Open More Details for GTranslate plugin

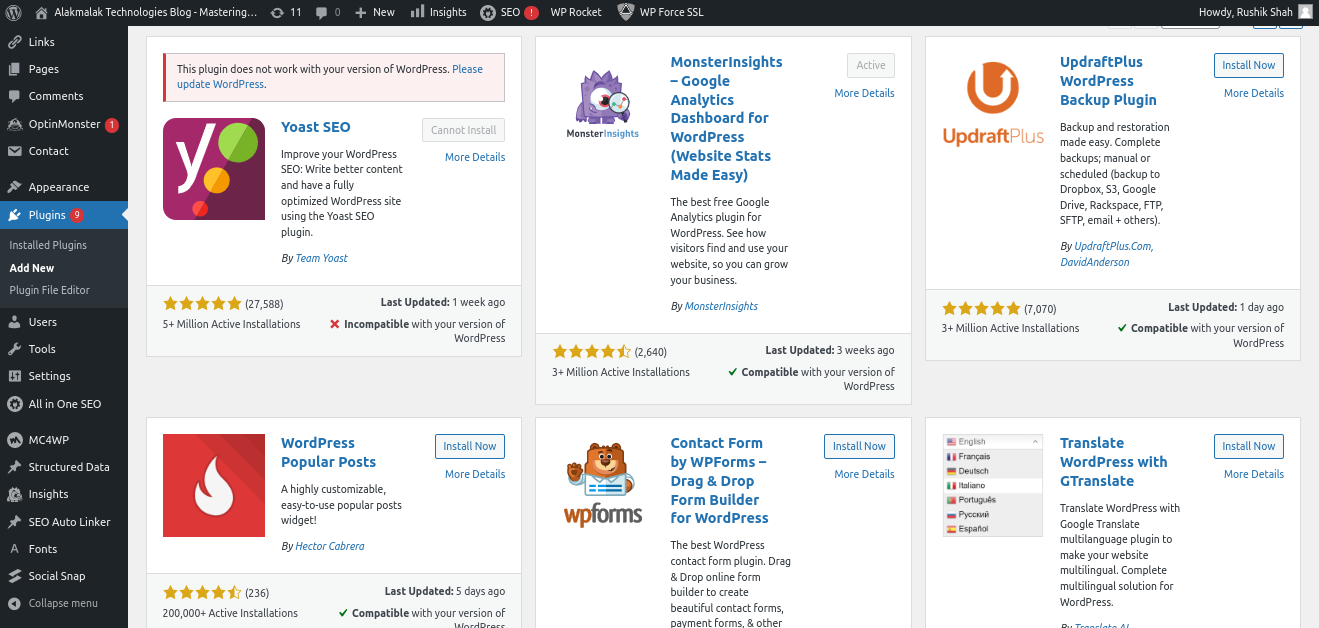(1254, 474)
